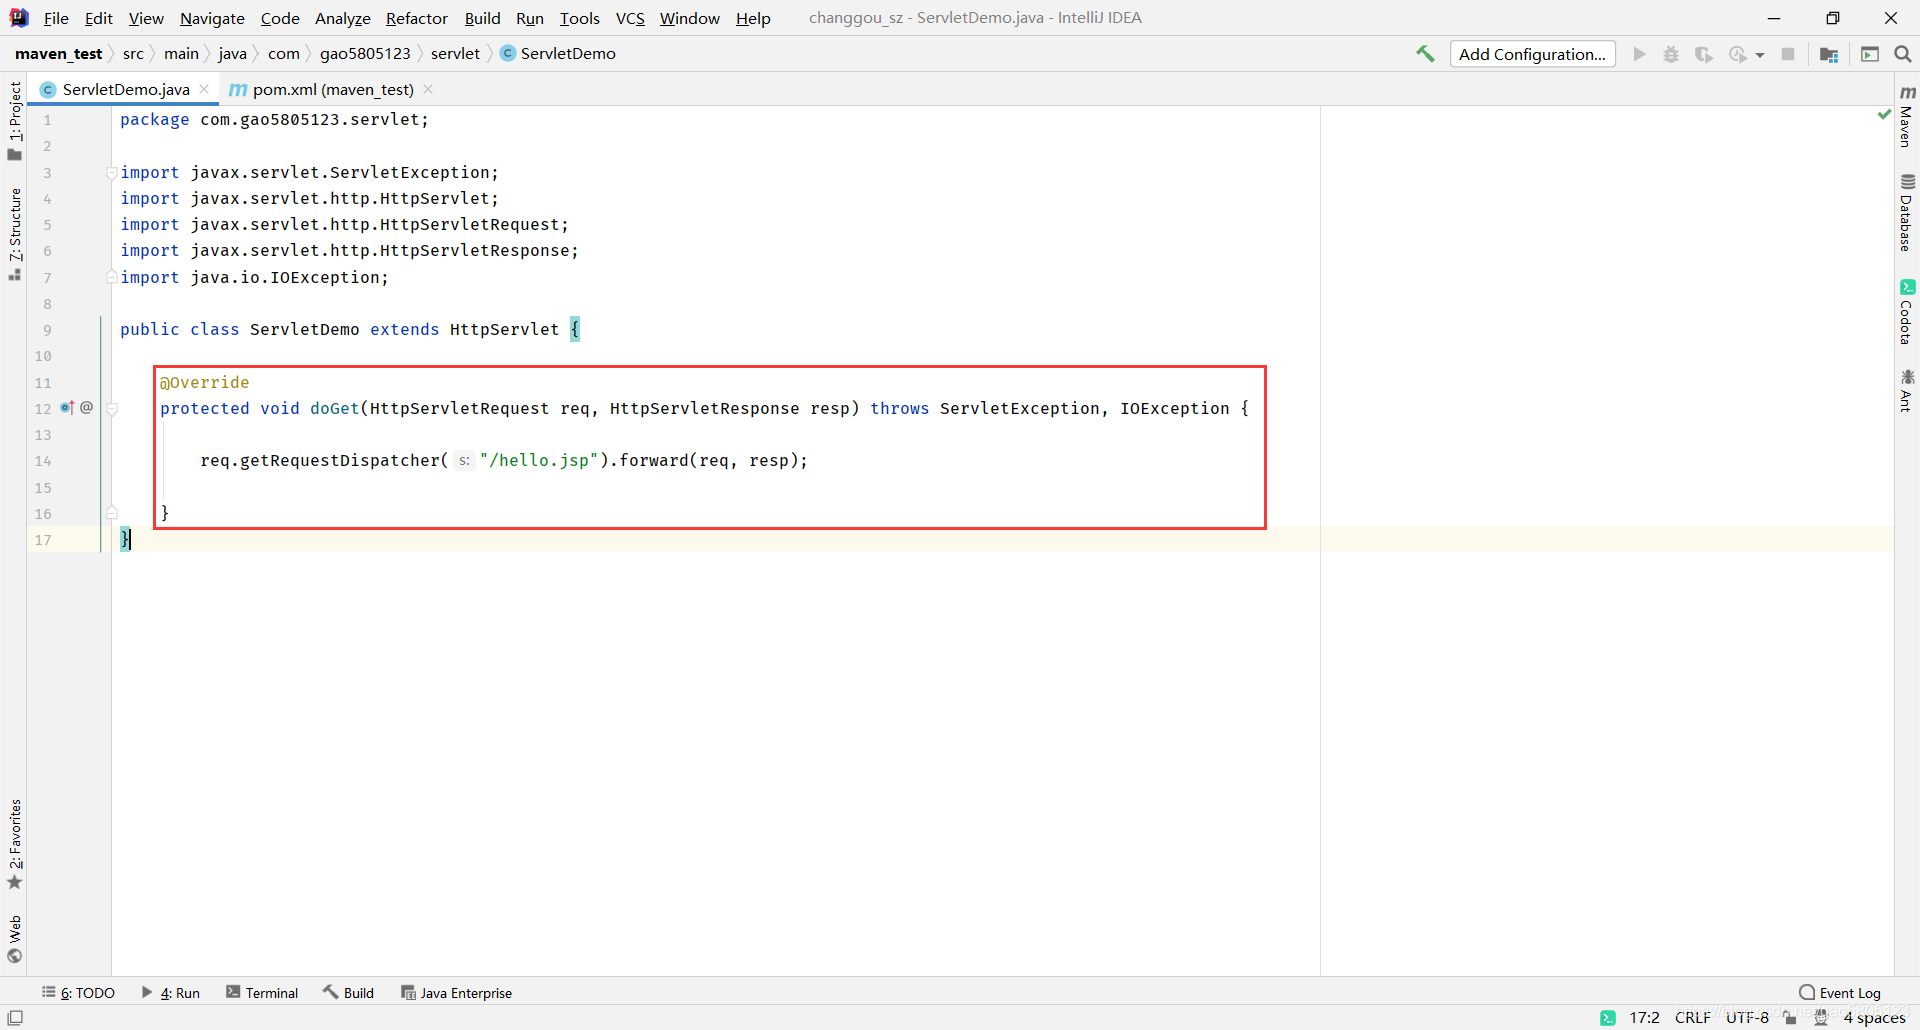Viewport: 1920px width, 1030px height.
Task: Toggle the read-only lock icon
Action: 1790,1018
